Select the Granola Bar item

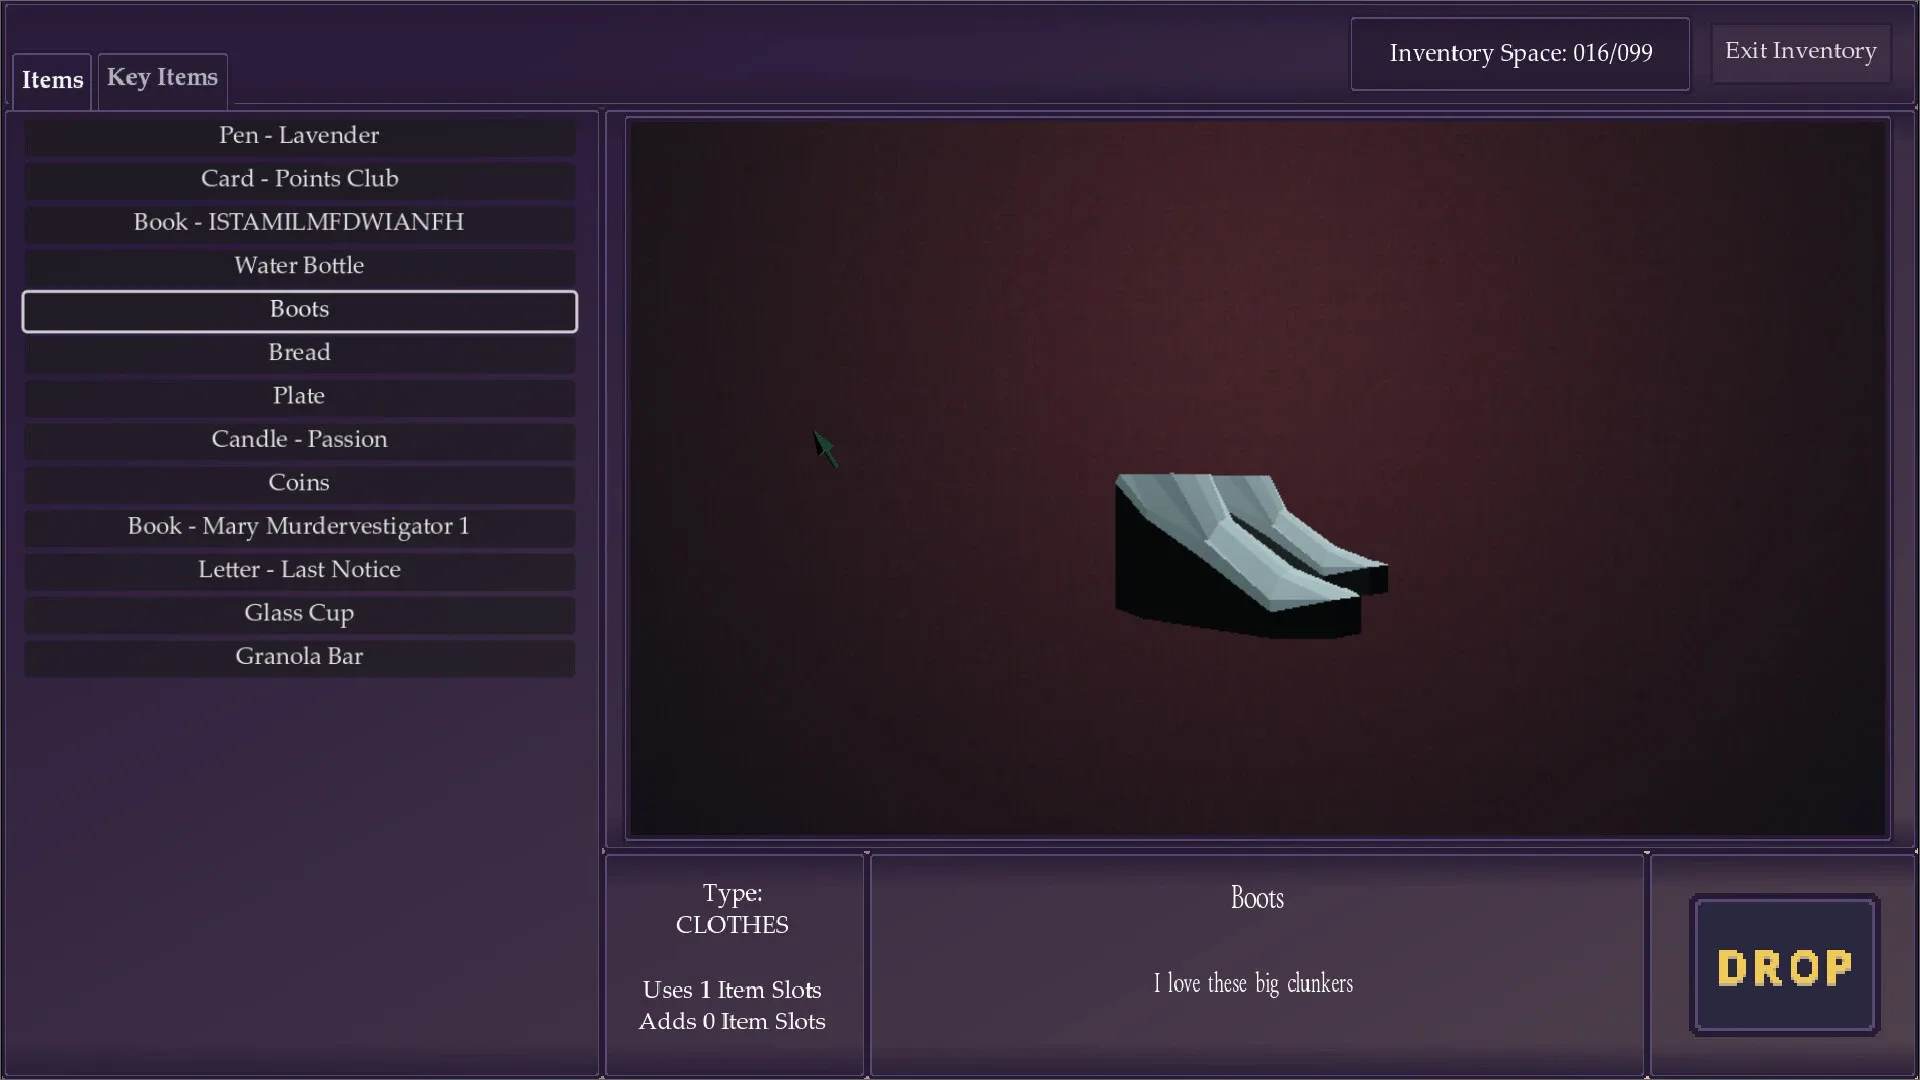click(x=299, y=656)
